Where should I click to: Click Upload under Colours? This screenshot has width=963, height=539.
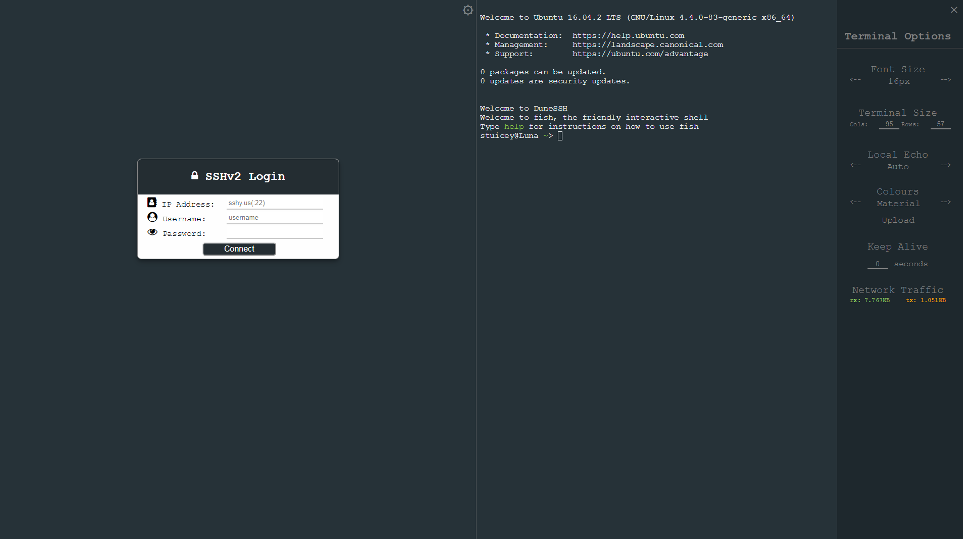coord(898,220)
